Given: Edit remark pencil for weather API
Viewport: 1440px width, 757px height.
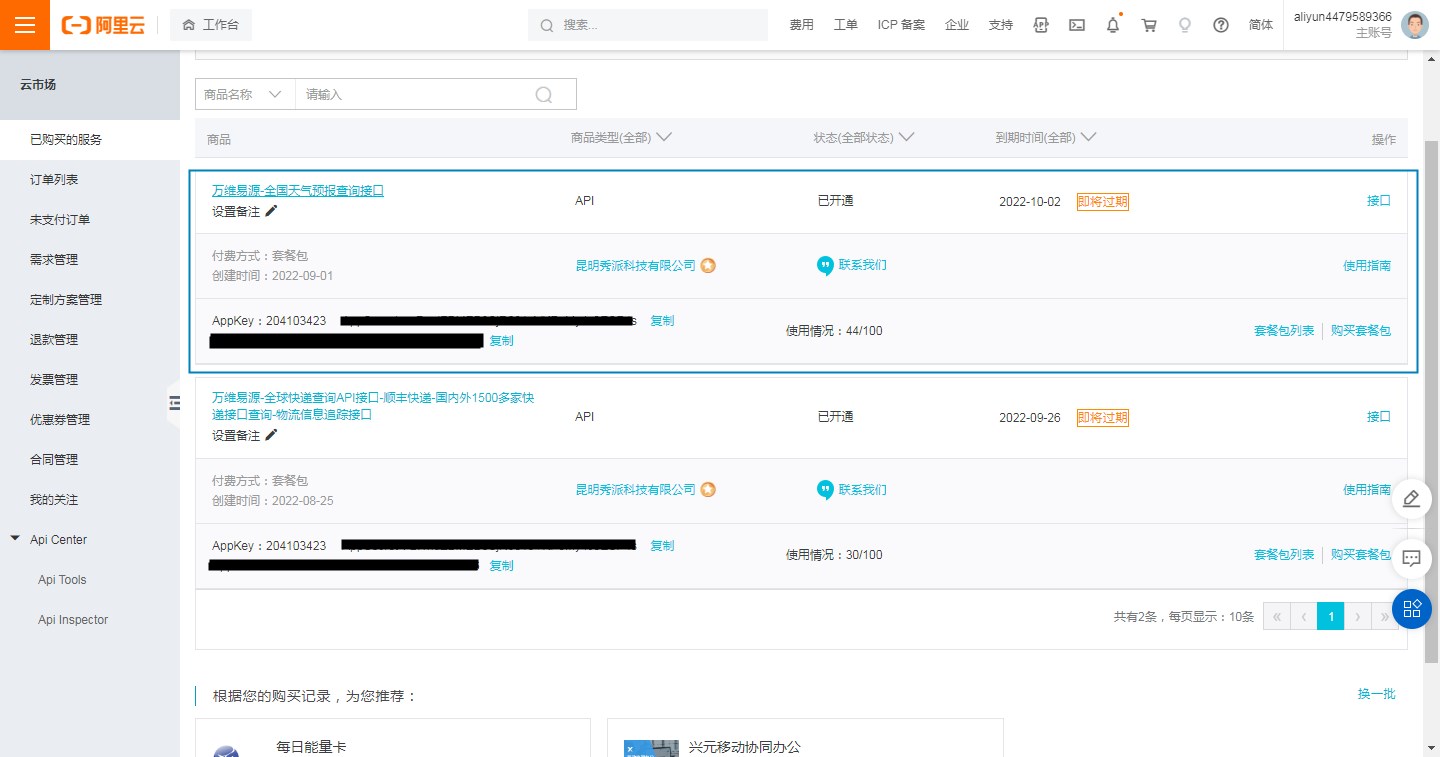Looking at the screenshot, I should (x=271, y=211).
